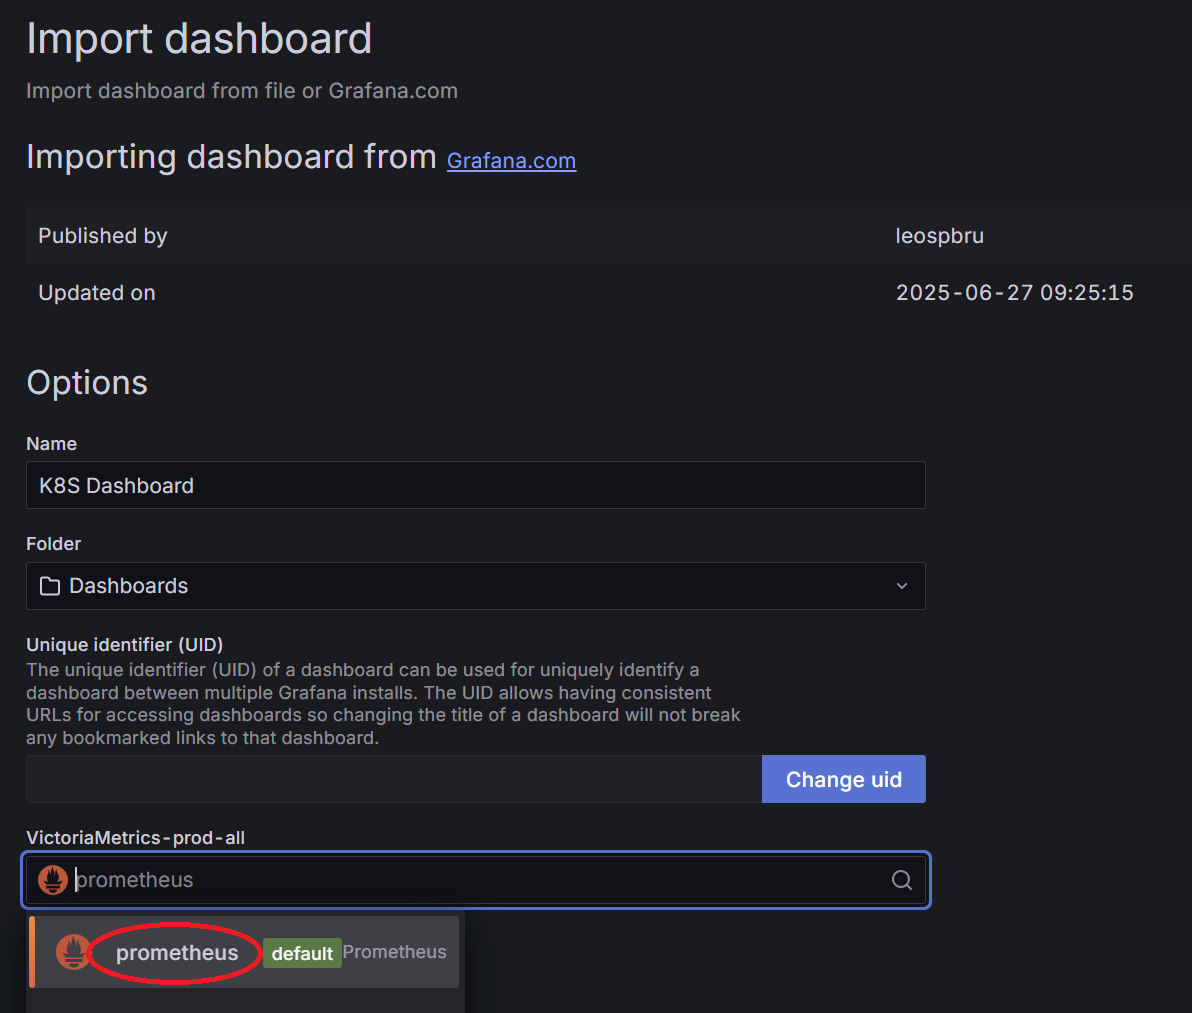Click the grey Prometheus type label in option
Screen dimensions: 1192x1013
394,952
